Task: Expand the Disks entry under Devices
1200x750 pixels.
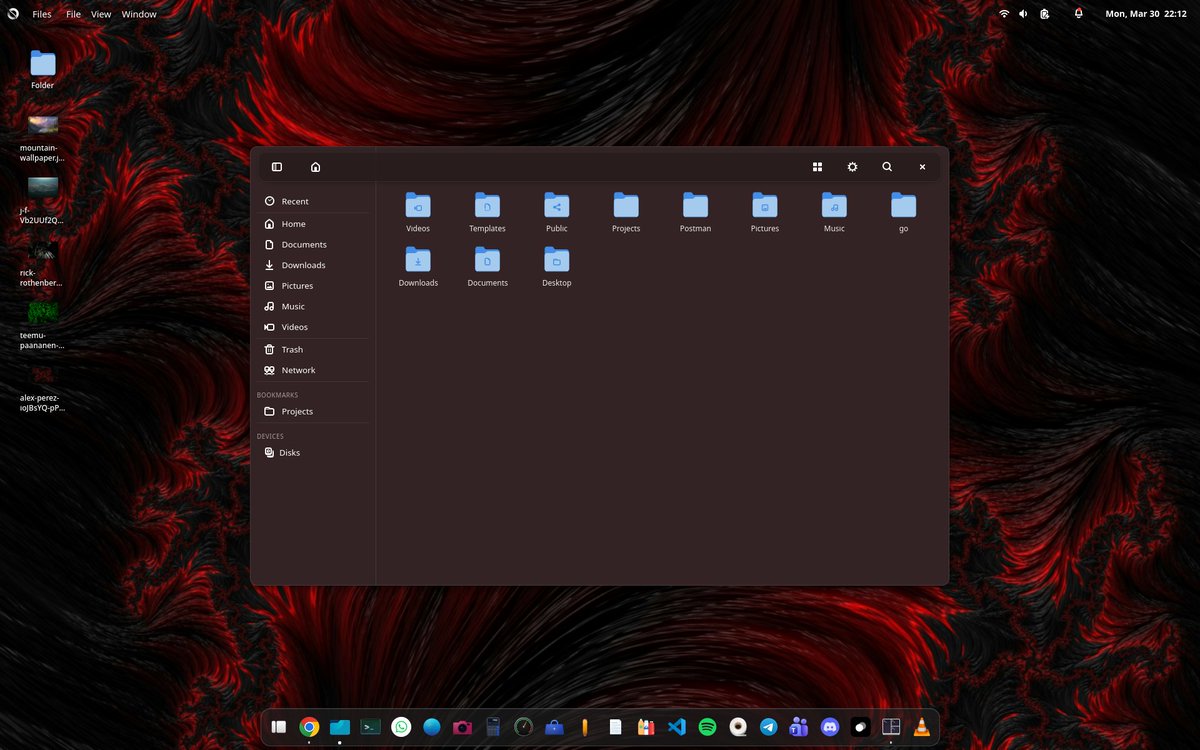Action: 289,452
